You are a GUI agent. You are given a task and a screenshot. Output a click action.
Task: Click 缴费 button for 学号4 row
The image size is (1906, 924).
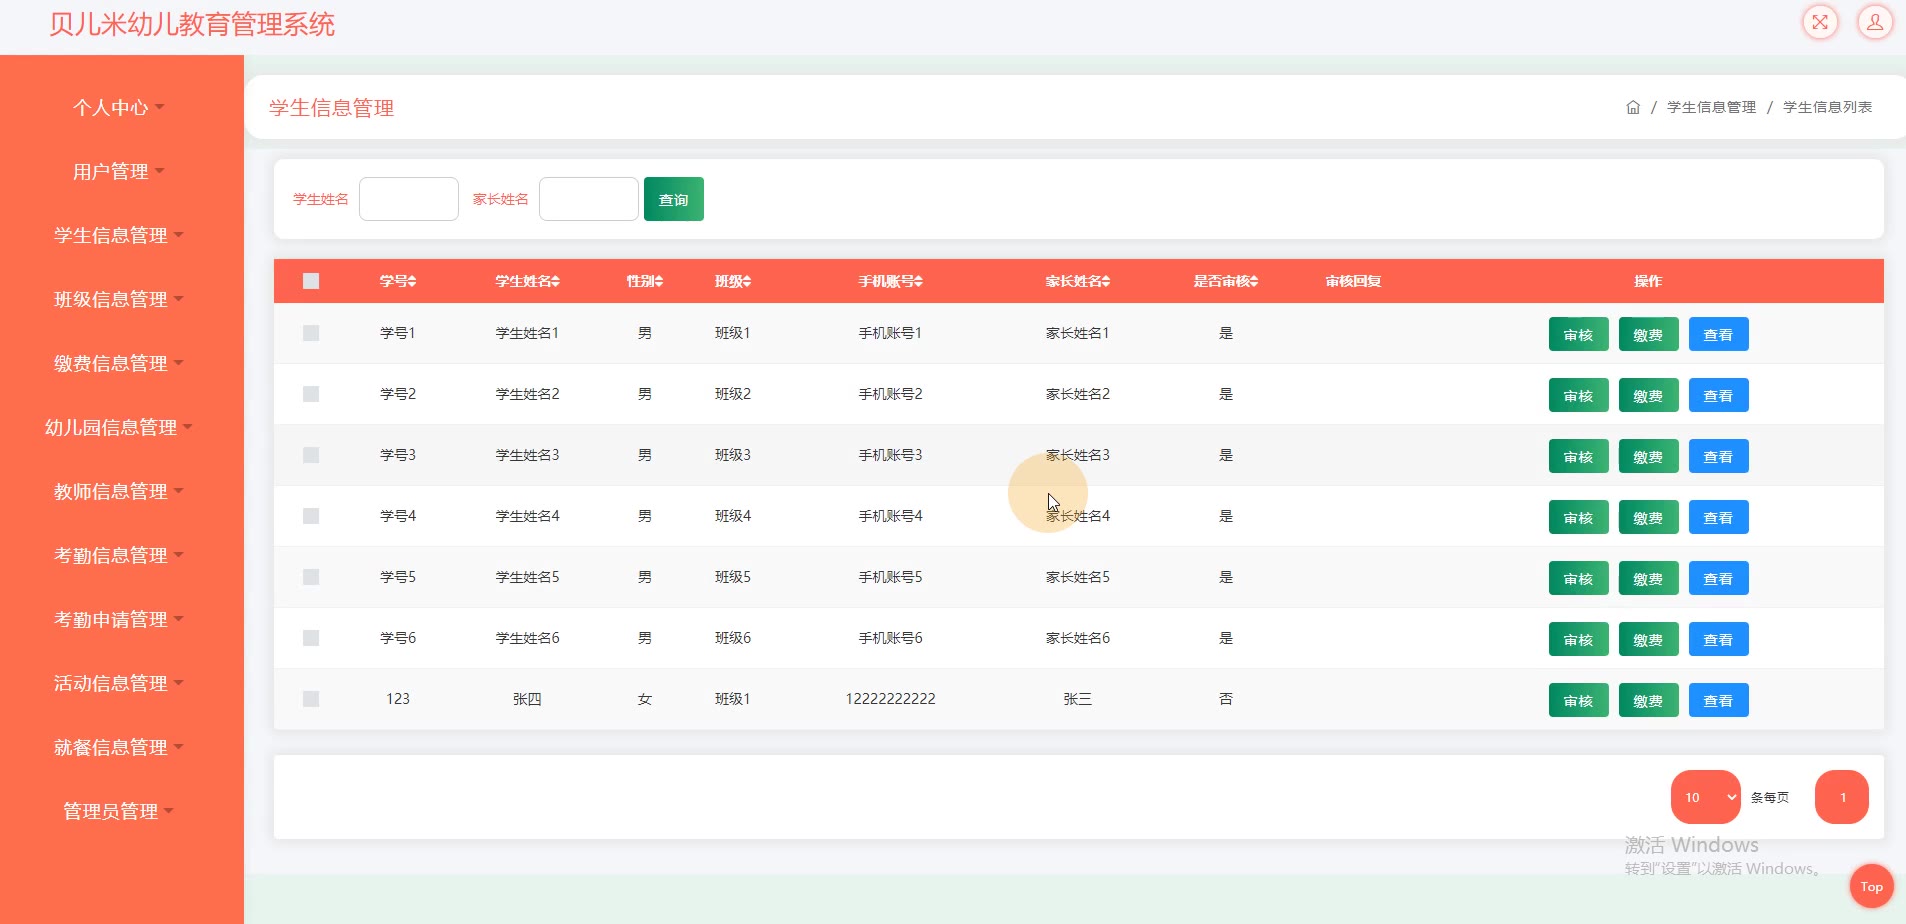(1648, 517)
